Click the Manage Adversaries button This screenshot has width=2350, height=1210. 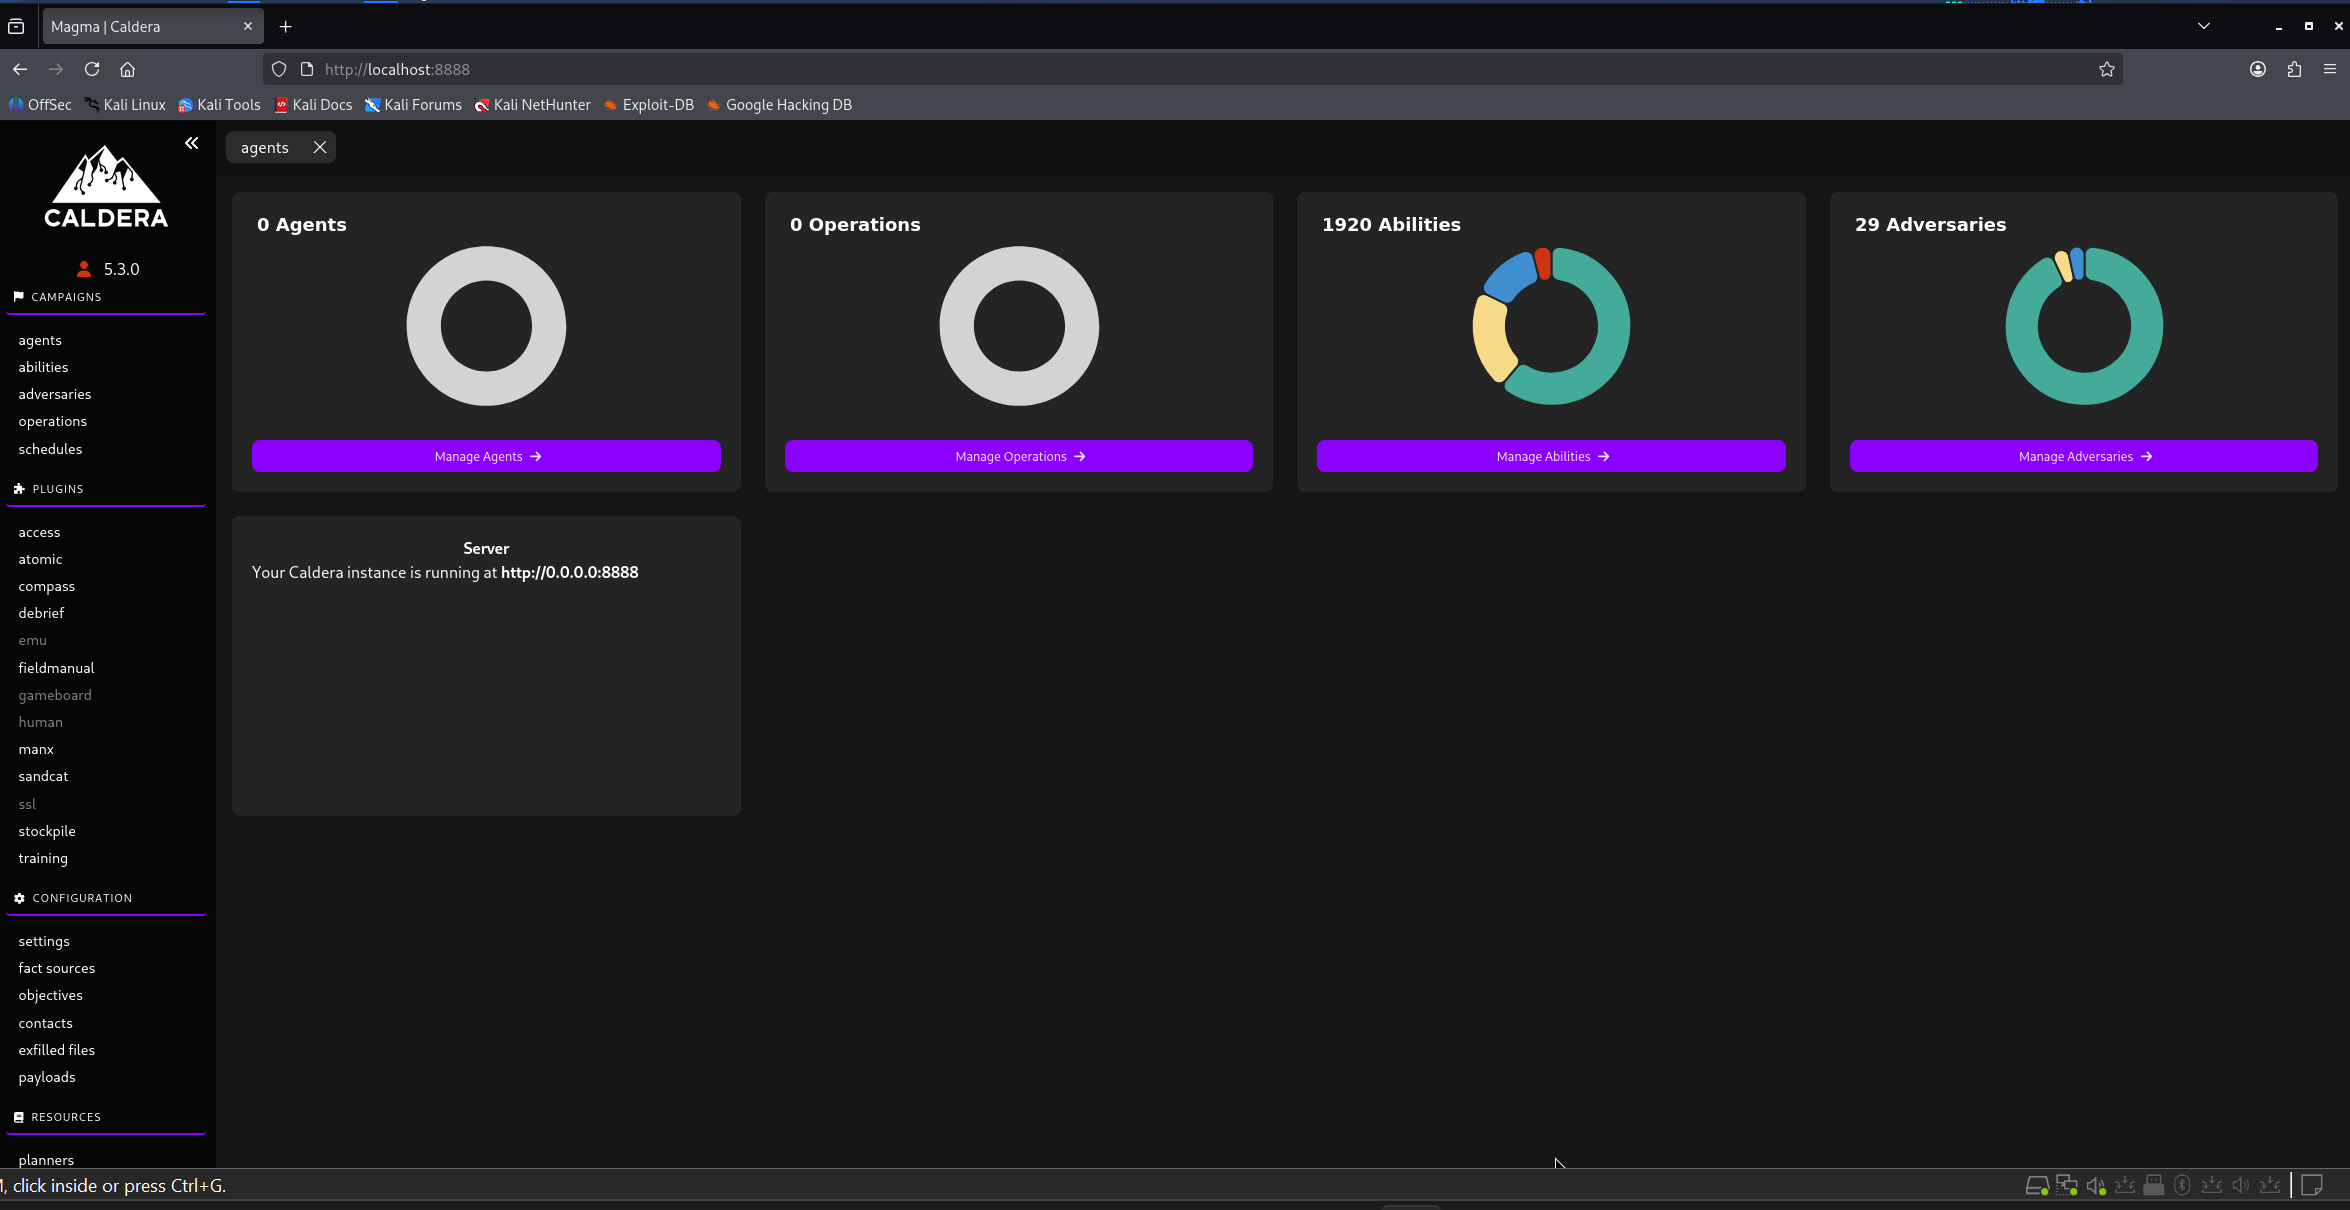click(x=2084, y=456)
